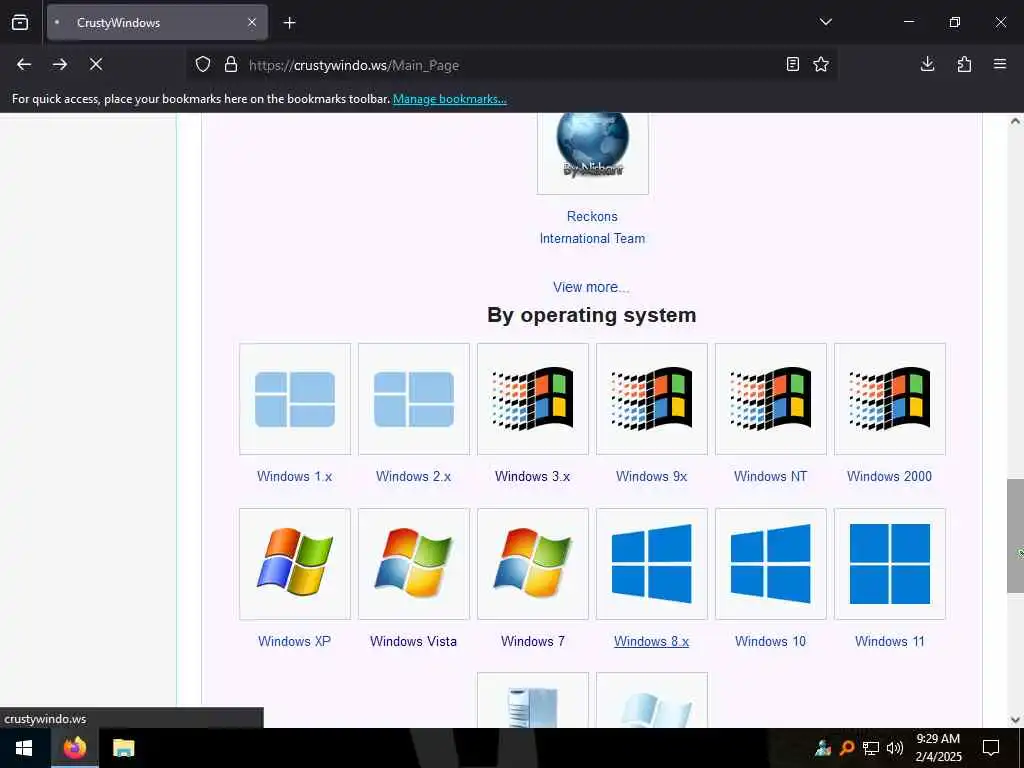The height and width of the screenshot is (768, 1024).
Task: Close the CrustyWindows tab
Action: click(252, 22)
